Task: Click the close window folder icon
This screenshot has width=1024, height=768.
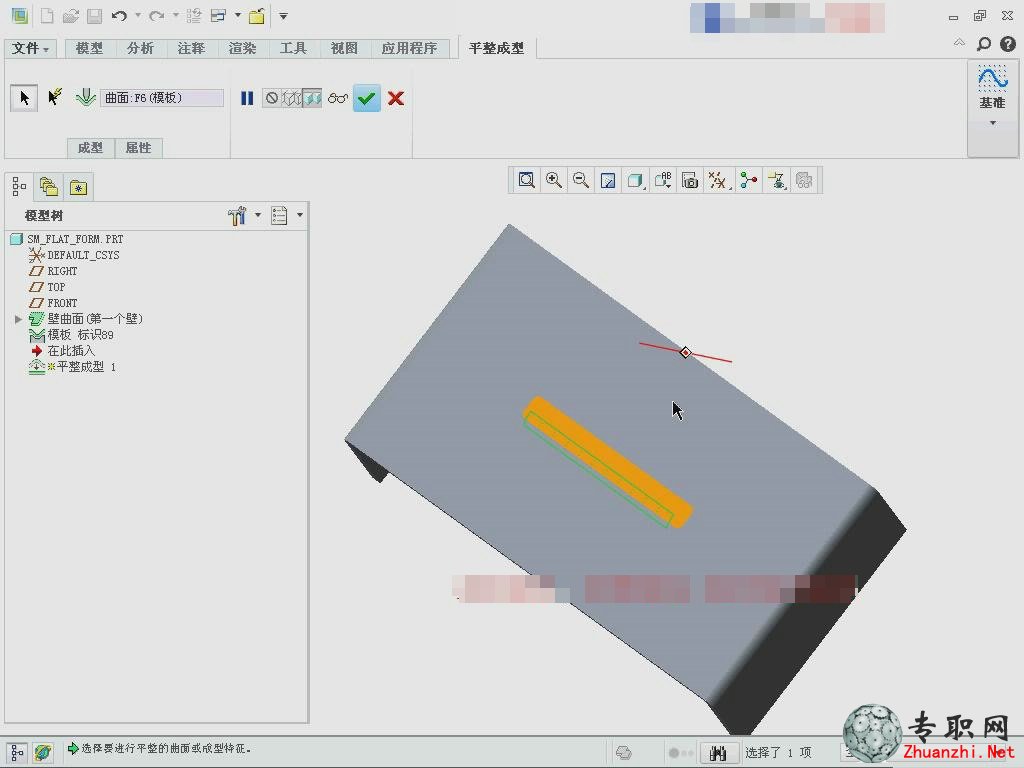Action: tap(257, 16)
